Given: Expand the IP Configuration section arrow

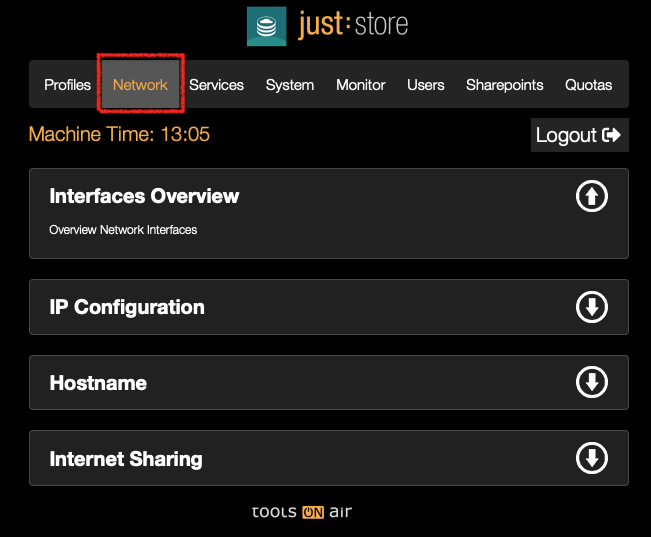Looking at the screenshot, I should point(592,307).
